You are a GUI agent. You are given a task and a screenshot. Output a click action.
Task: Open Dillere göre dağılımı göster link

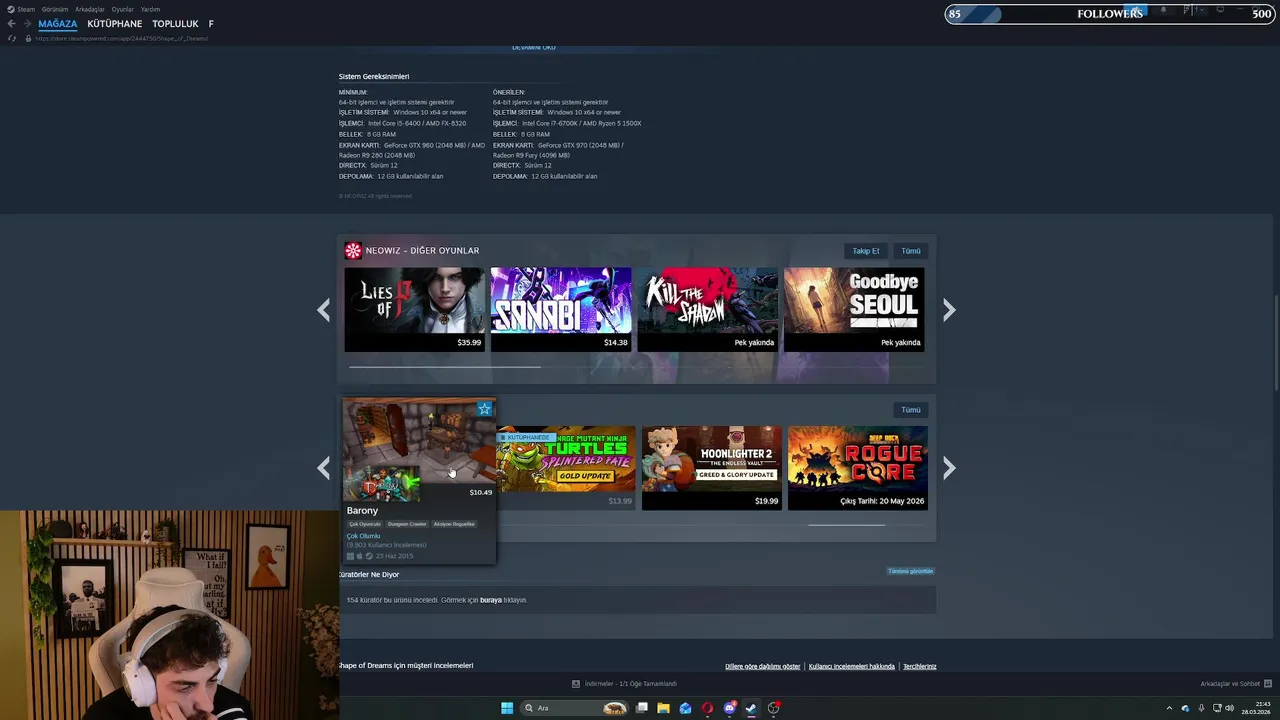pos(763,666)
